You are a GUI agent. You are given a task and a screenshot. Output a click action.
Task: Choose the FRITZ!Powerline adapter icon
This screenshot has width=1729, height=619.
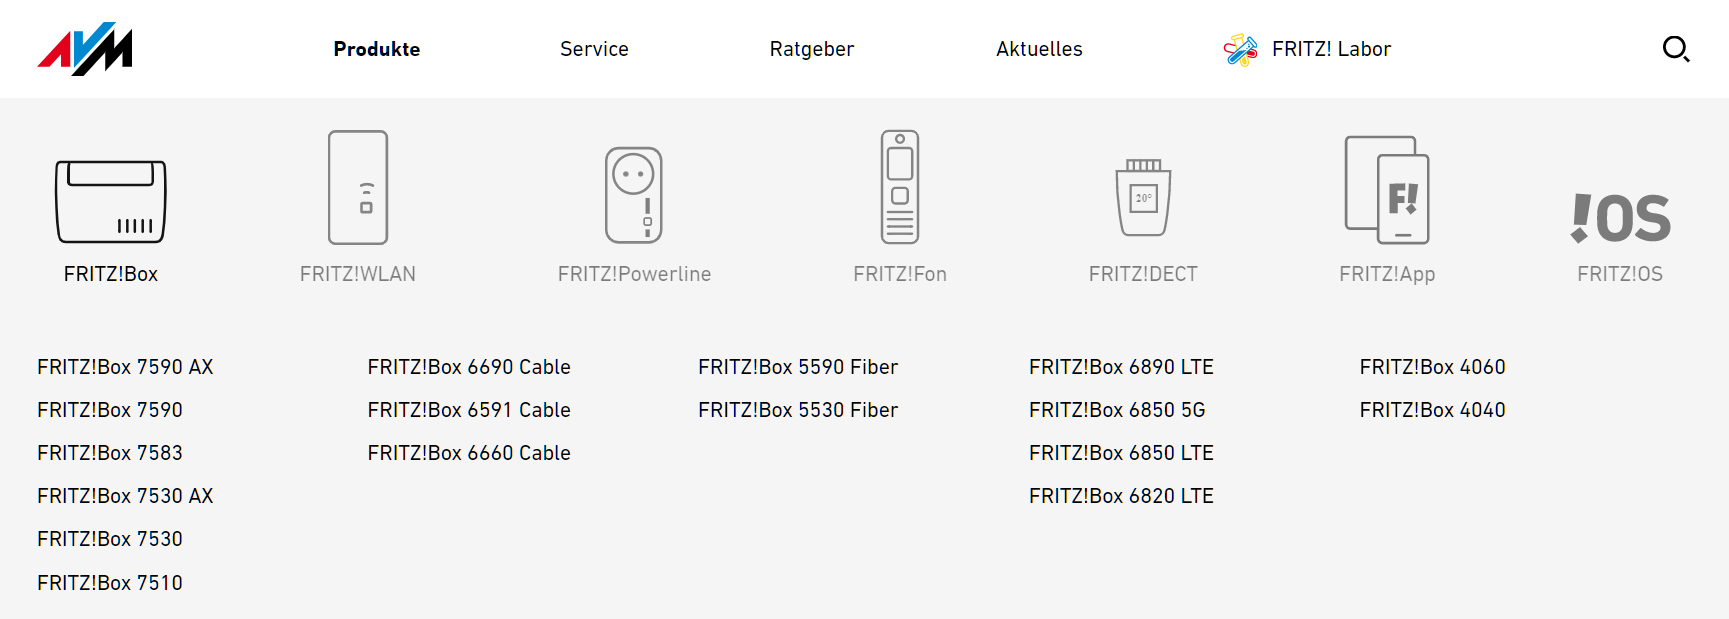[634, 195]
